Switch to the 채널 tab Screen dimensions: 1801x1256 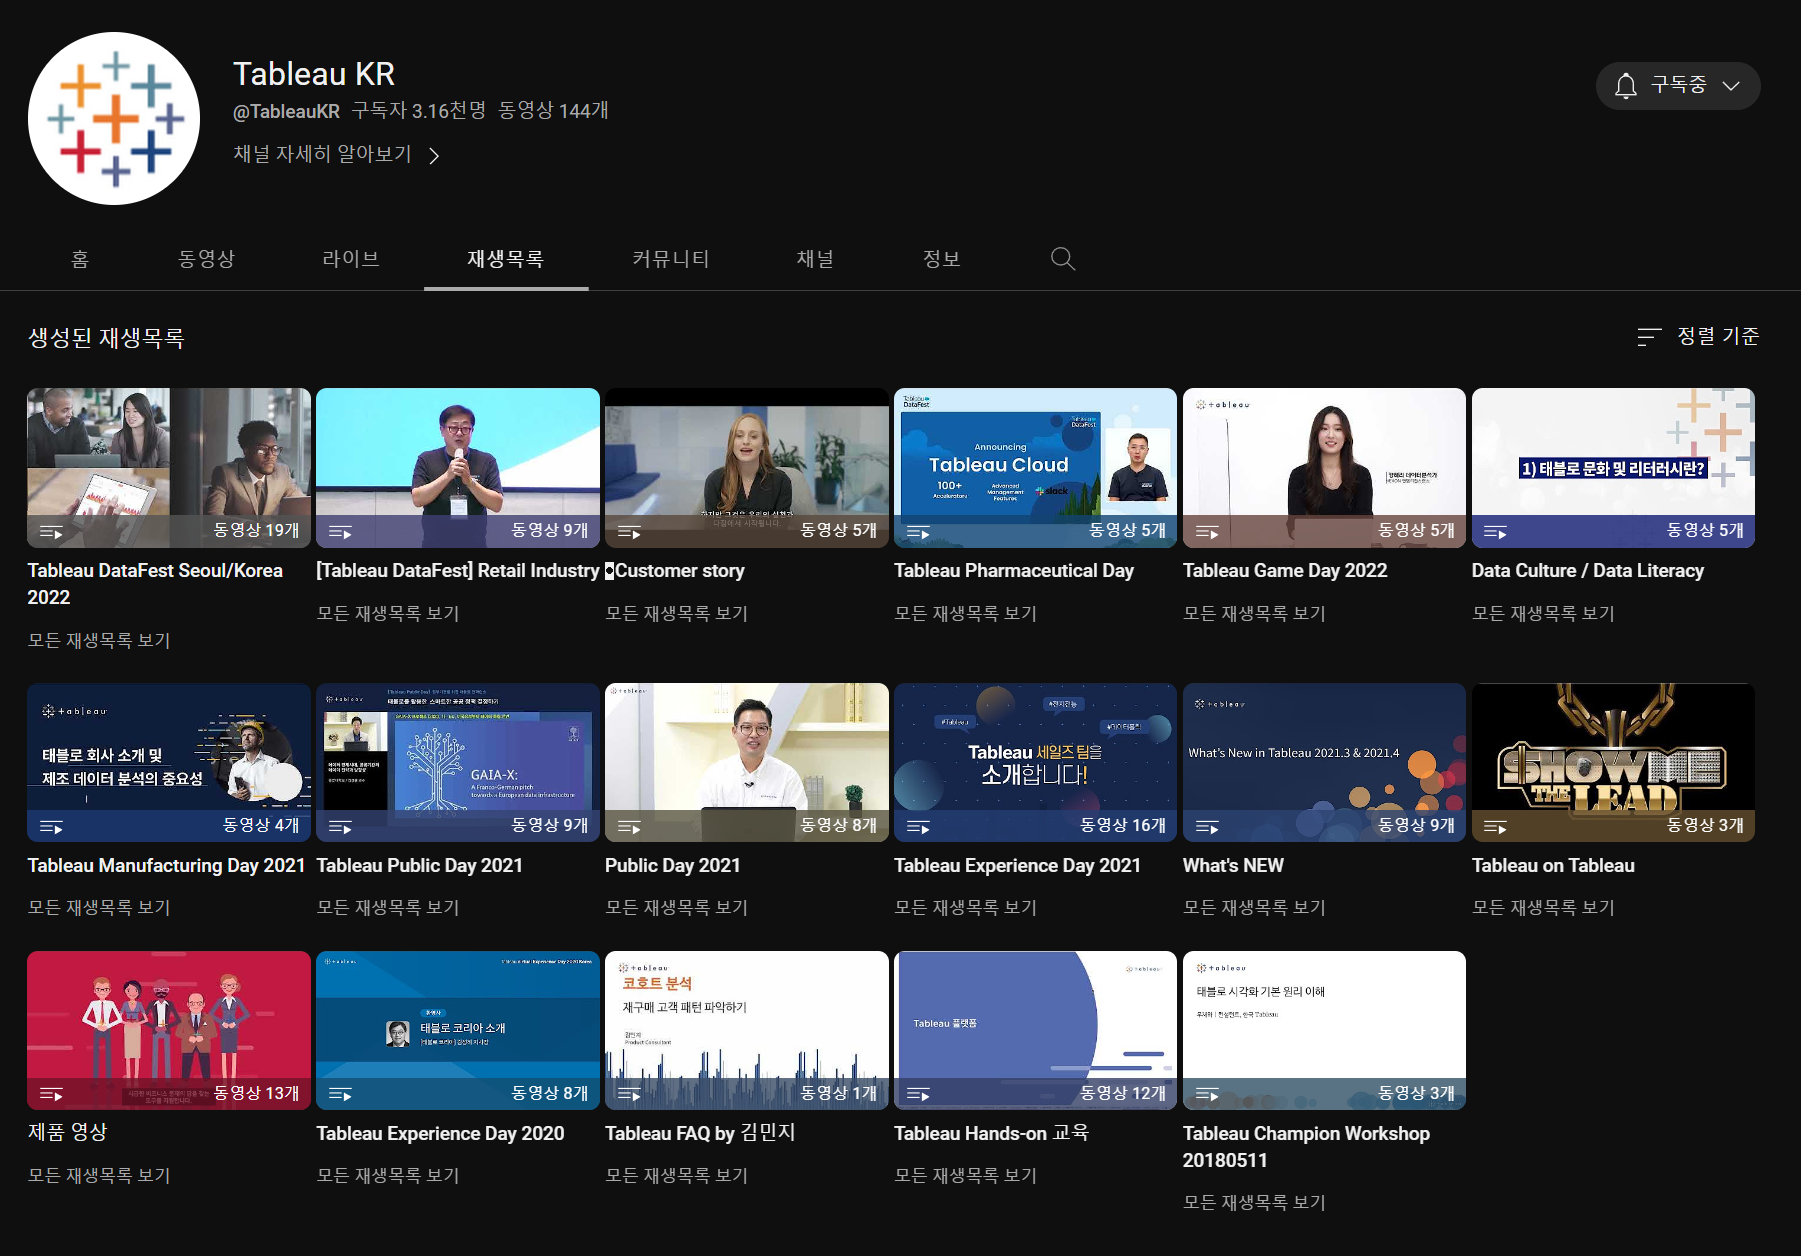tap(815, 259)
